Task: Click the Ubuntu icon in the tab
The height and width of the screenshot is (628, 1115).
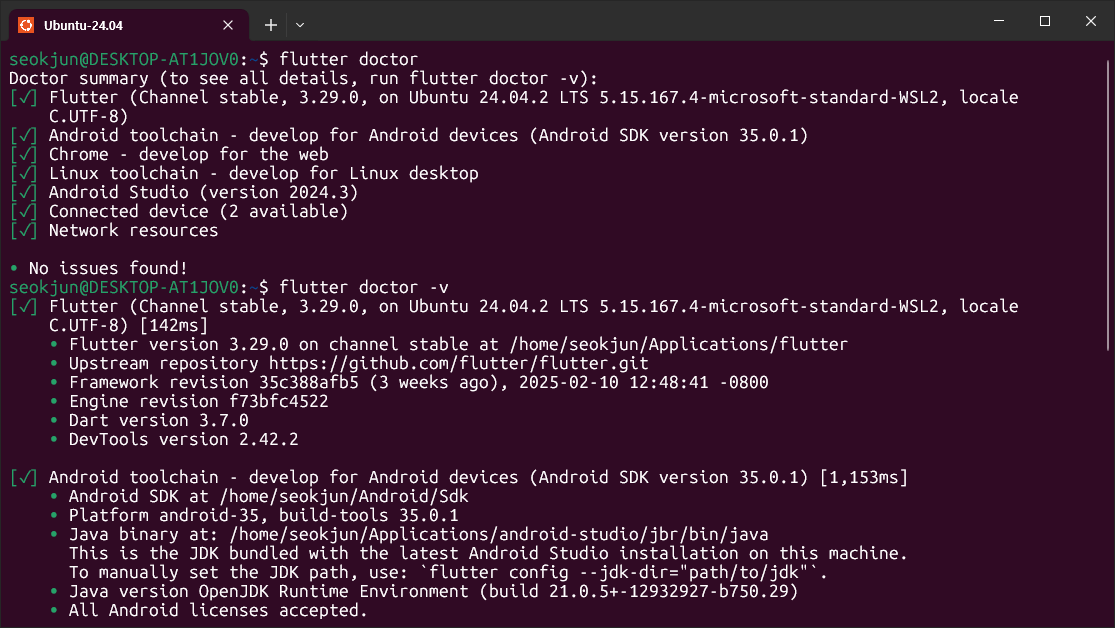Action: click(x=26, y=26)
